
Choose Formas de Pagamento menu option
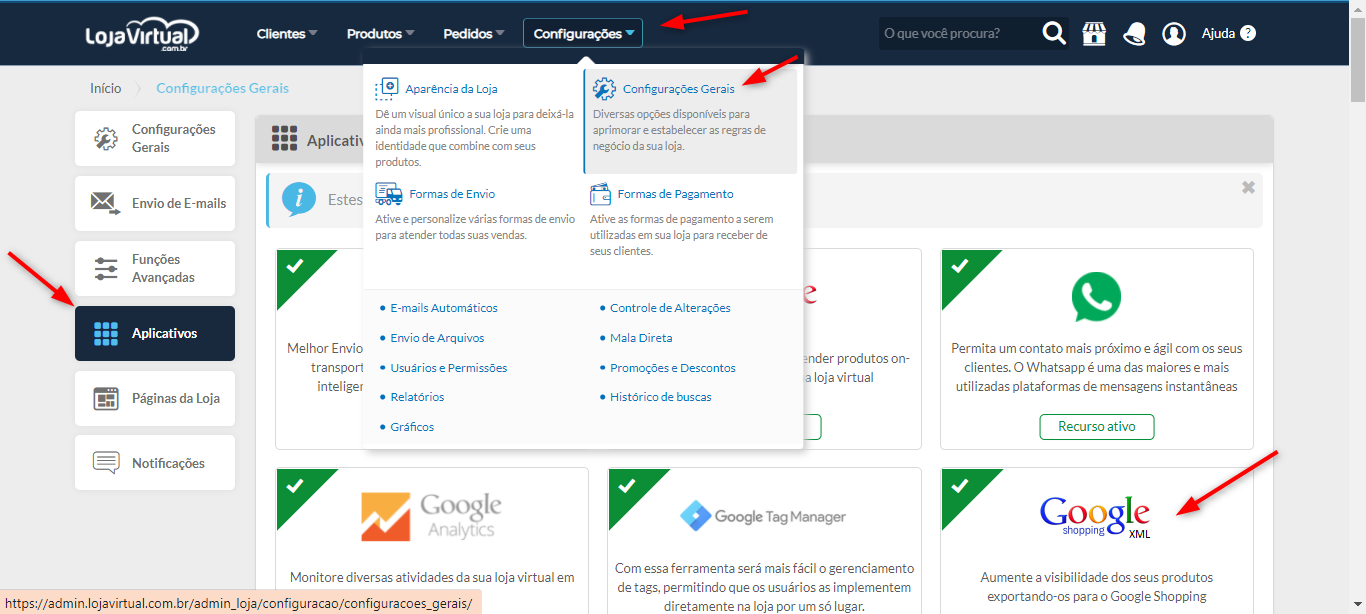tap(675, 194)
